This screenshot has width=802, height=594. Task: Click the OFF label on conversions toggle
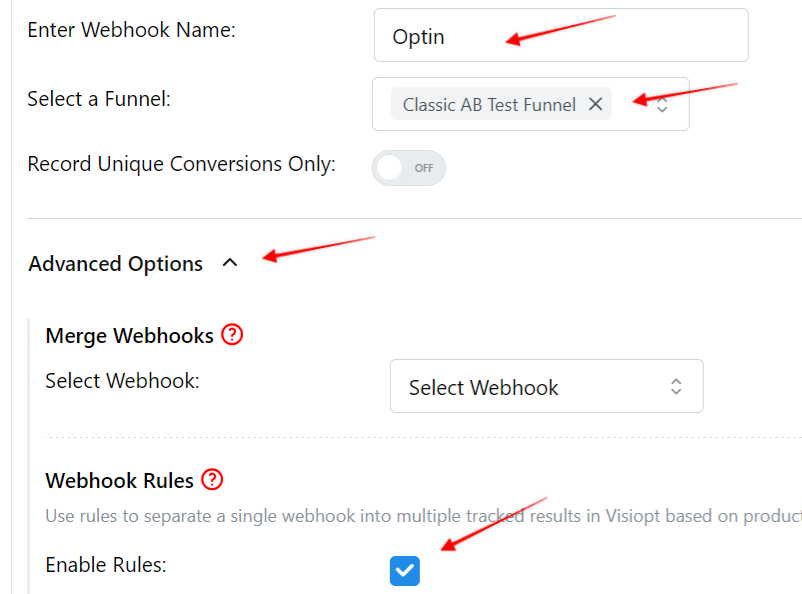(x=424, y=168)
